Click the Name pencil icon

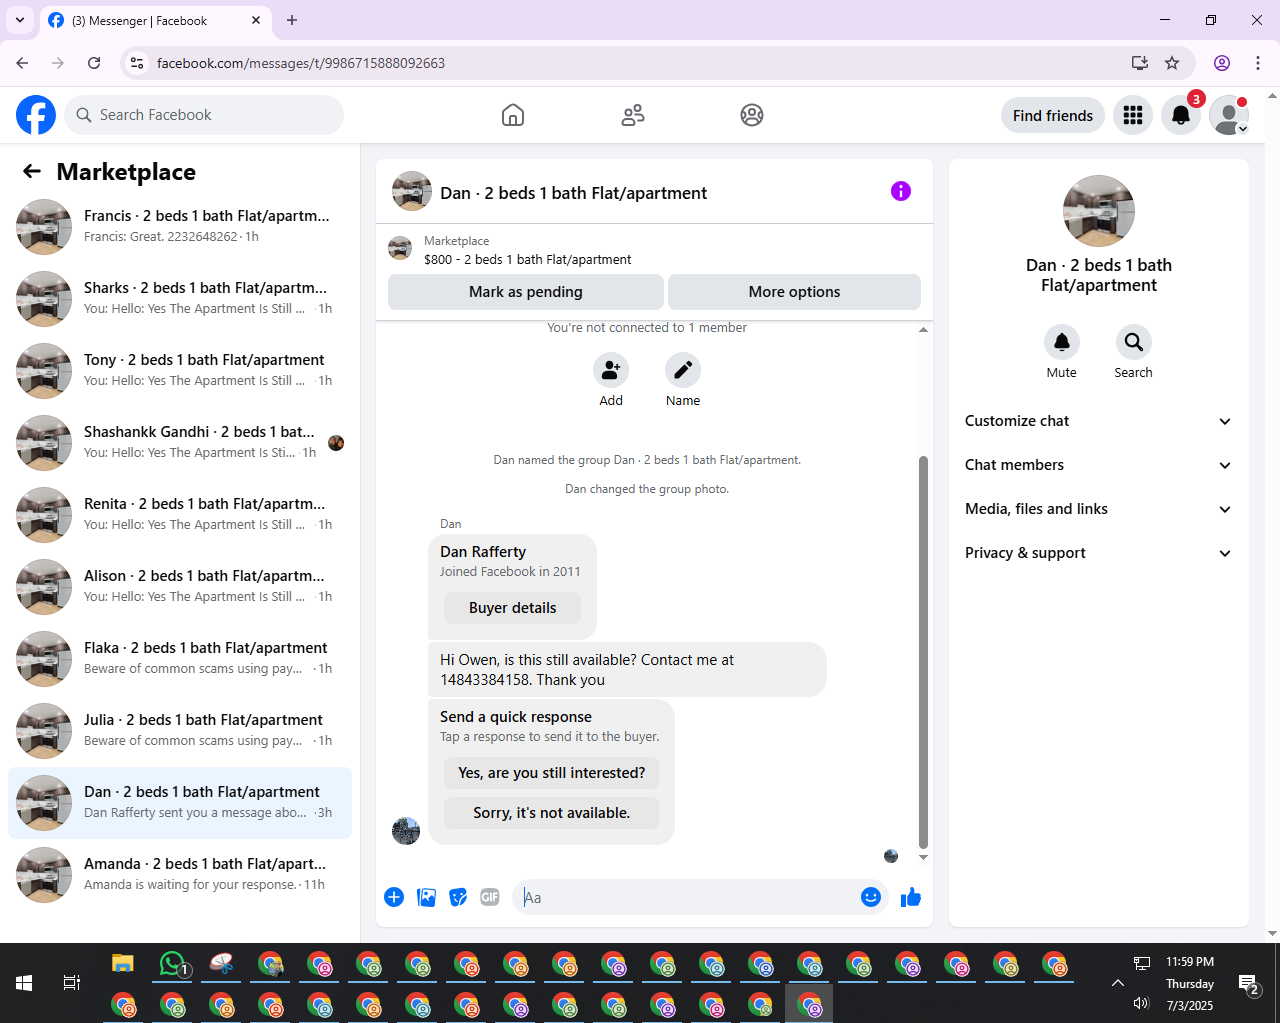click(x=683, y=370)
